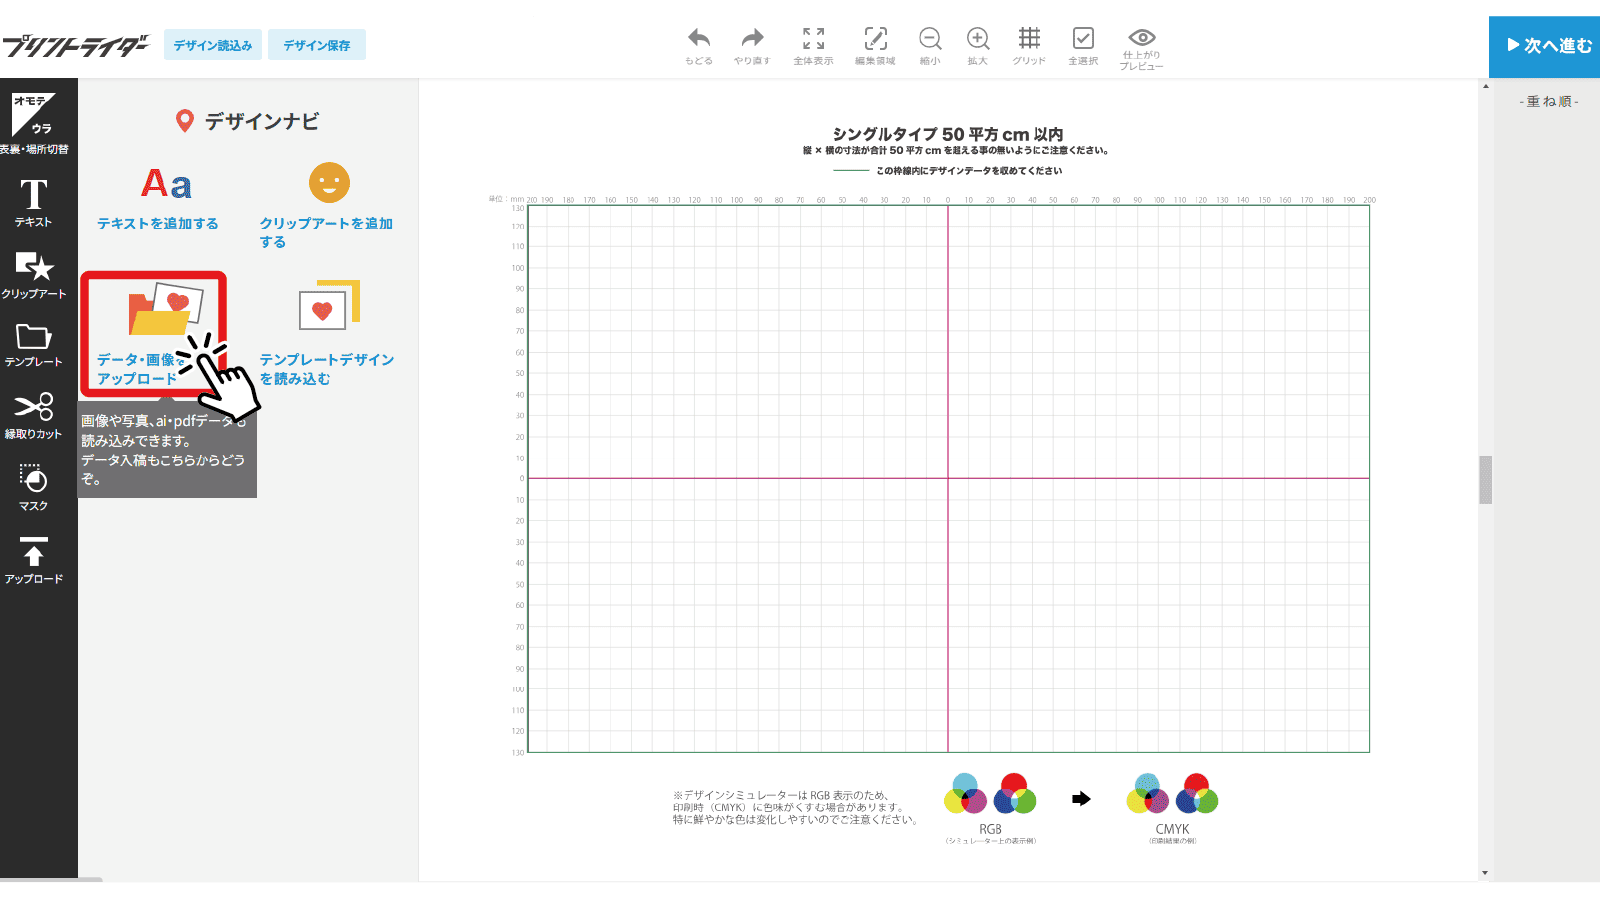Click the デザイン保存 button

coord(316,45)
